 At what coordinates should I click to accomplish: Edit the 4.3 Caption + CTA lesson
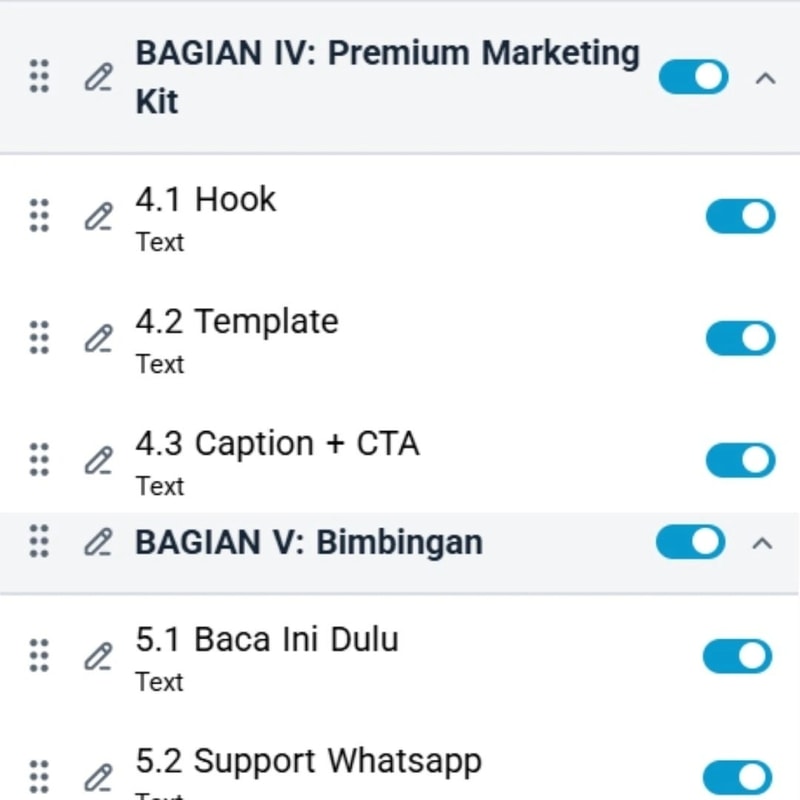click(97, 460)
